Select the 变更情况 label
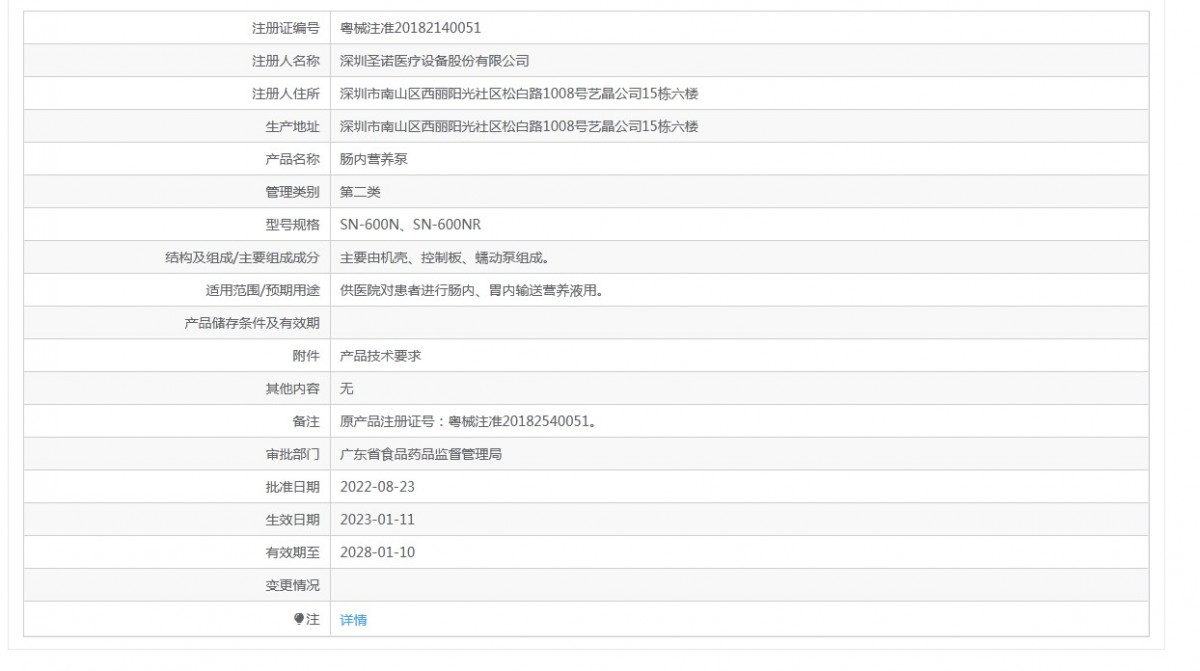 [x=292, y=586]
